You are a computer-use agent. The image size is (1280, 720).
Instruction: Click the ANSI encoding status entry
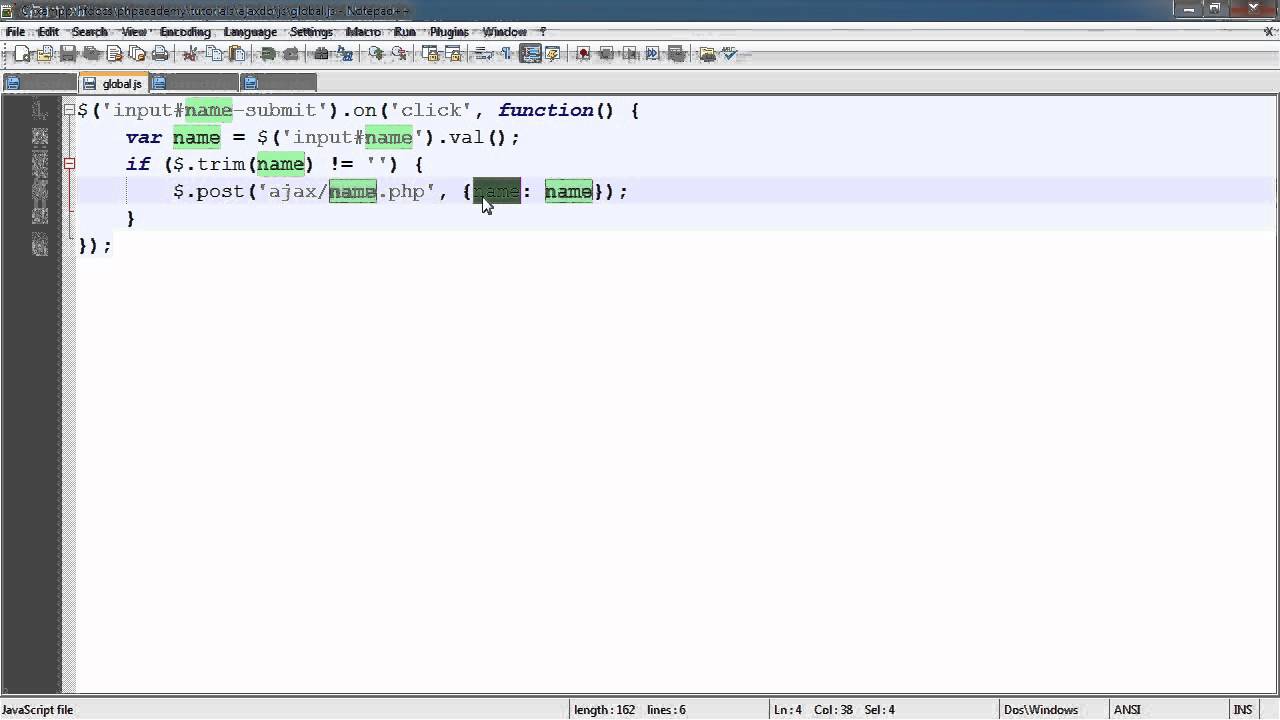[x=1127, y=710]
